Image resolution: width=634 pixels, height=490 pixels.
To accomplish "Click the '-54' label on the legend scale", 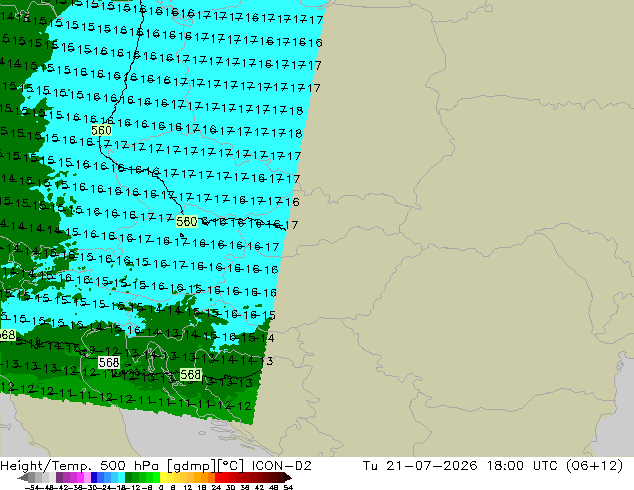I will point(32,487).
